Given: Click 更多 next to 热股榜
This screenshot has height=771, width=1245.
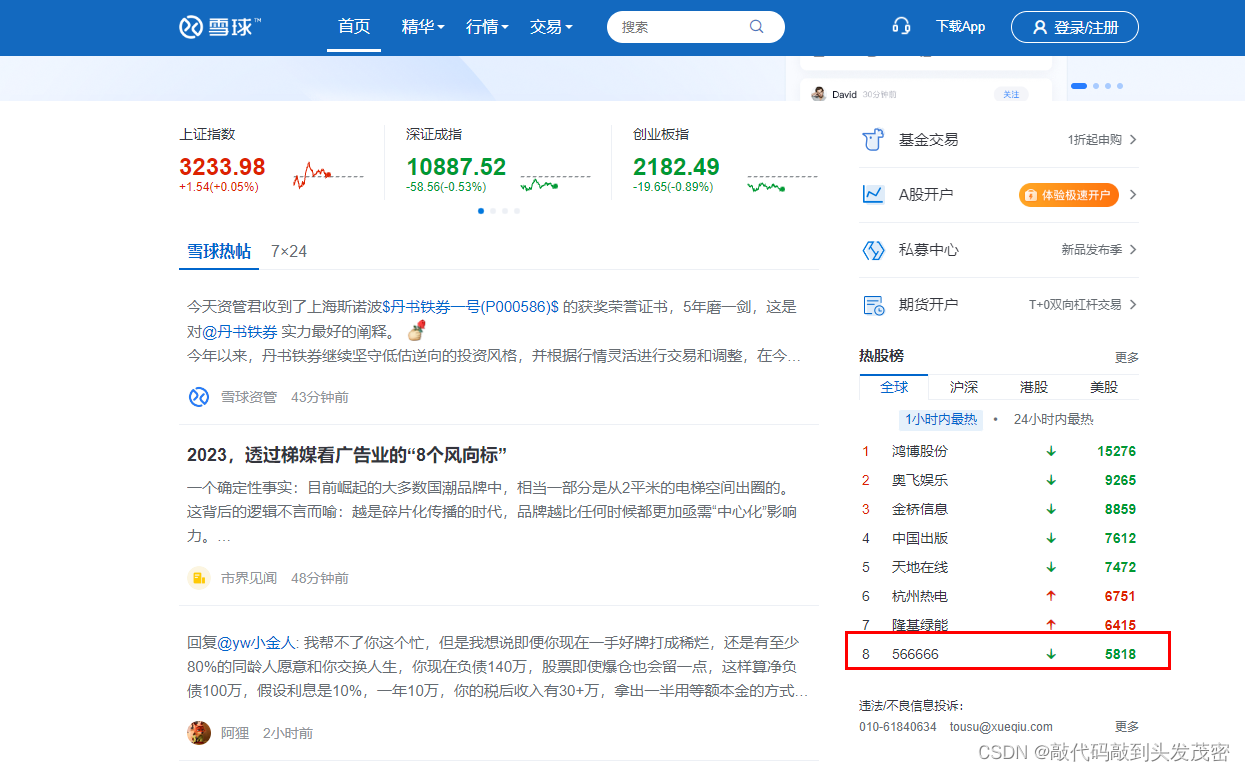Looking at the screenshot, I should 1127,358.
